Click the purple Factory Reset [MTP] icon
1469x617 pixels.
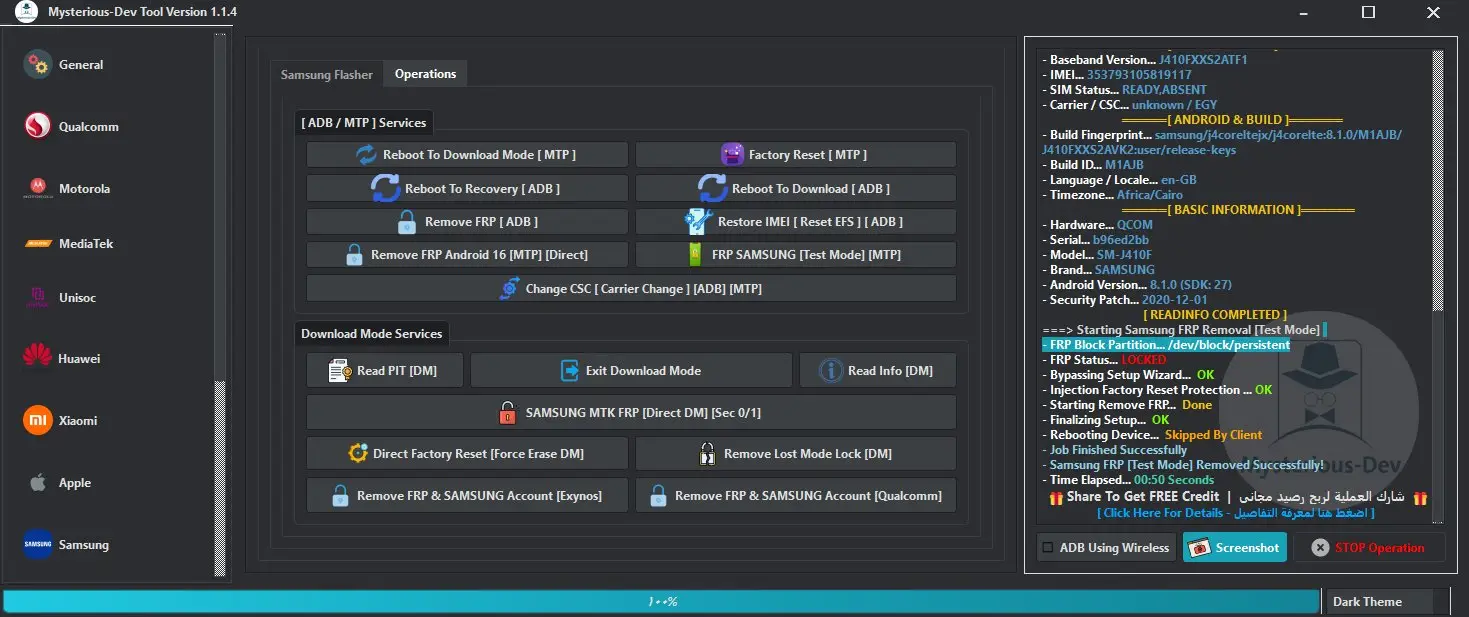click(x=733, y=155)
